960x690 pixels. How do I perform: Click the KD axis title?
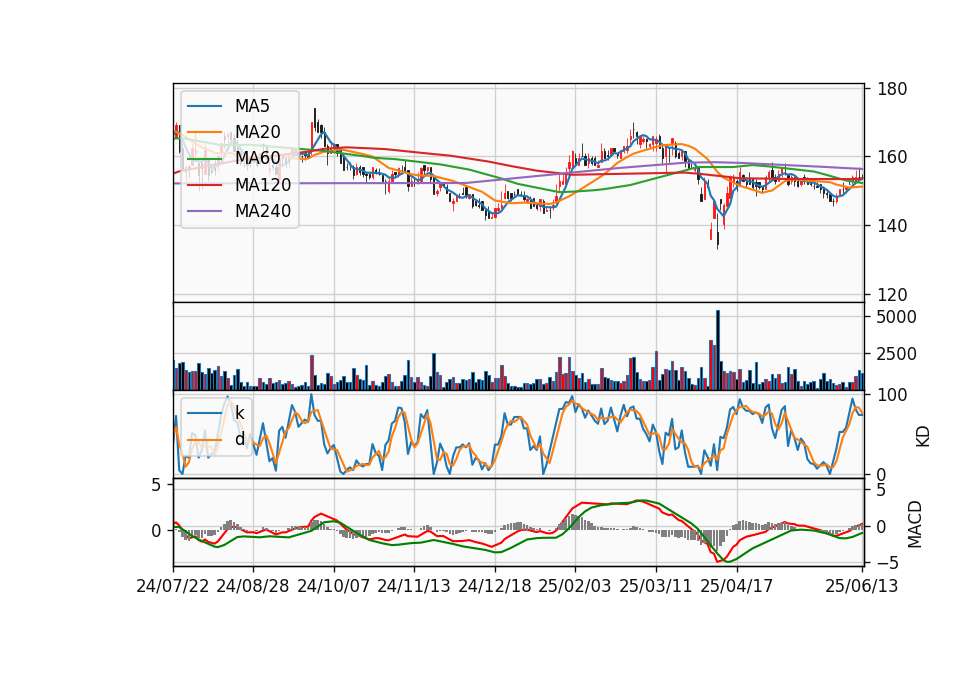(923, 436)
